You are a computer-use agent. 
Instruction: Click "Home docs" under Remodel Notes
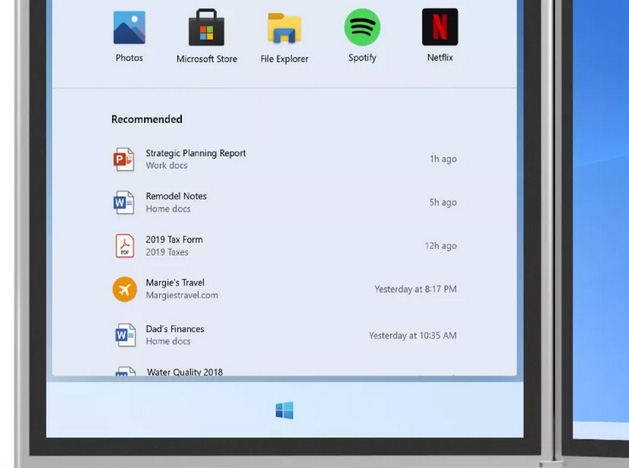click(x=168, y=209)
